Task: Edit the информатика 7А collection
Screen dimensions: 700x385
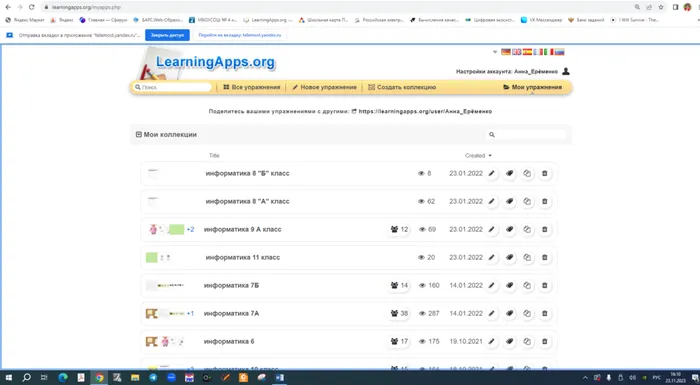Action: (492, 314)
